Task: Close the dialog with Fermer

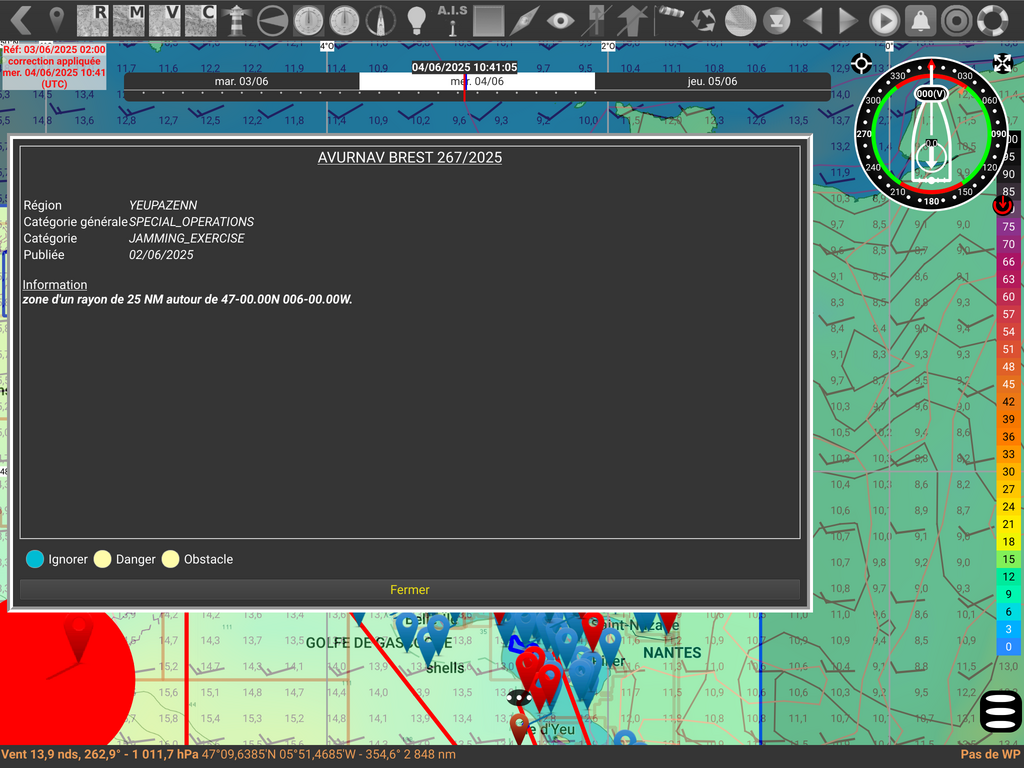Action: pyautogui.click(x=409, y=590)
